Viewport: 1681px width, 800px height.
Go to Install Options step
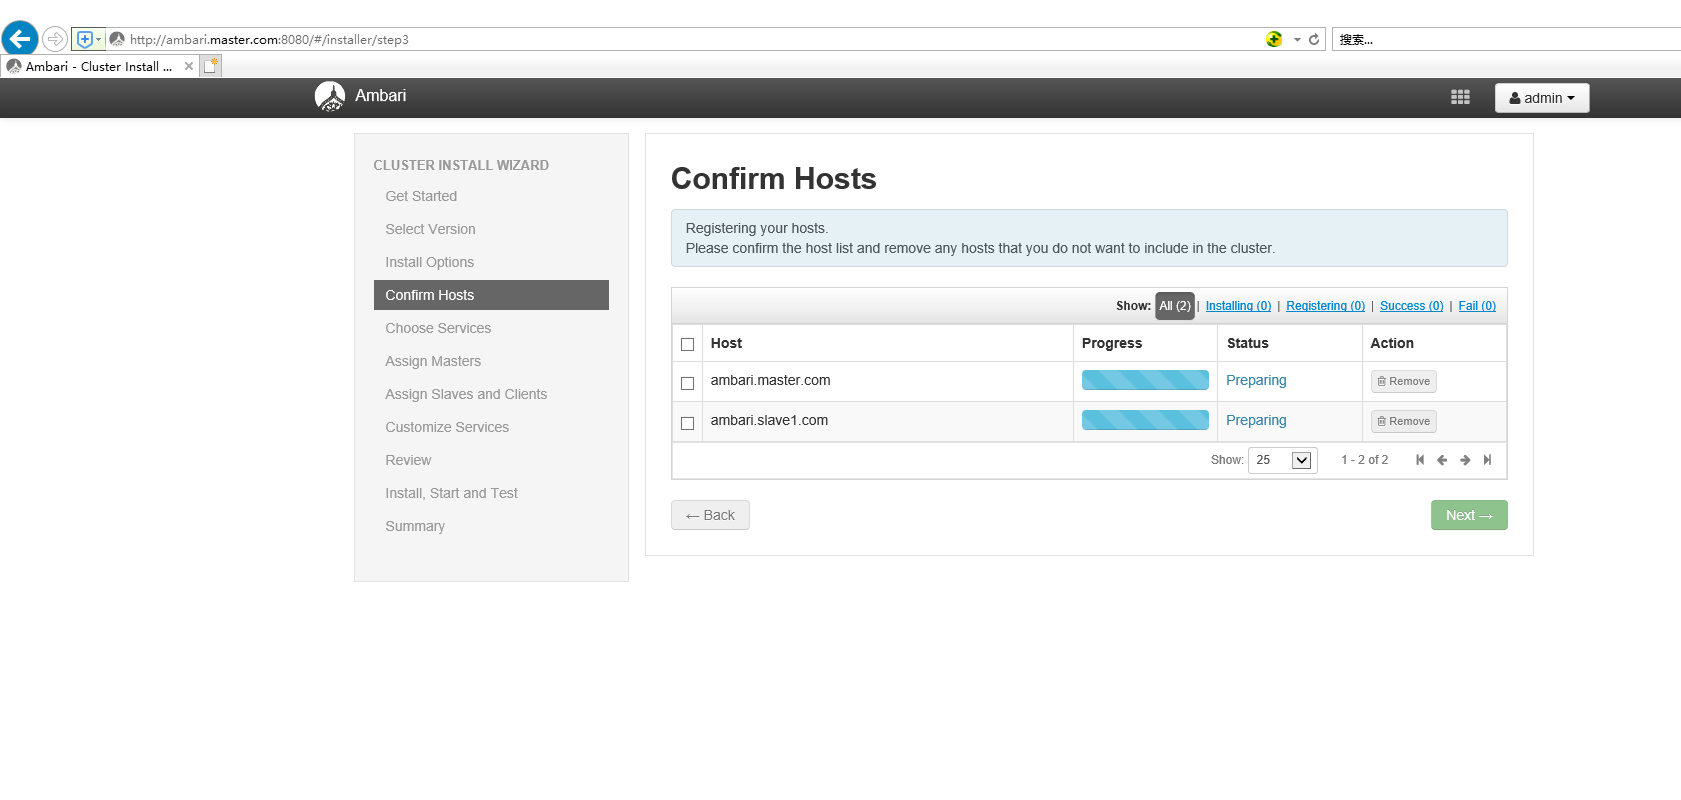[429, 262]
